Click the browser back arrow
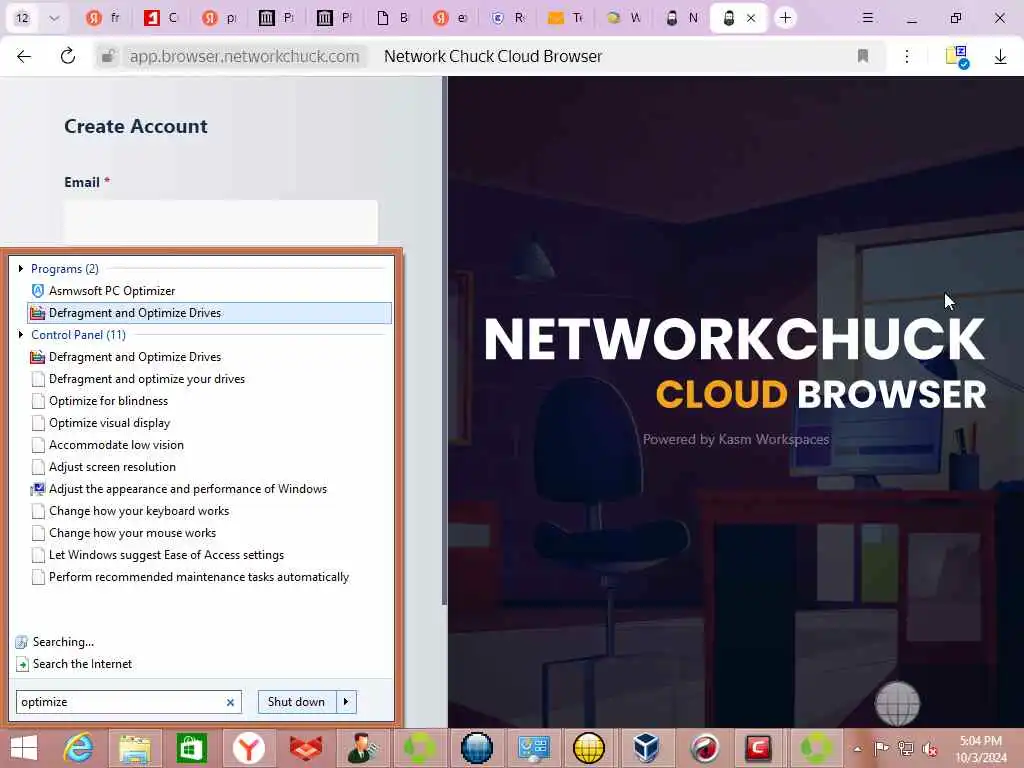The image size is (1024, 768). point(24,57)
